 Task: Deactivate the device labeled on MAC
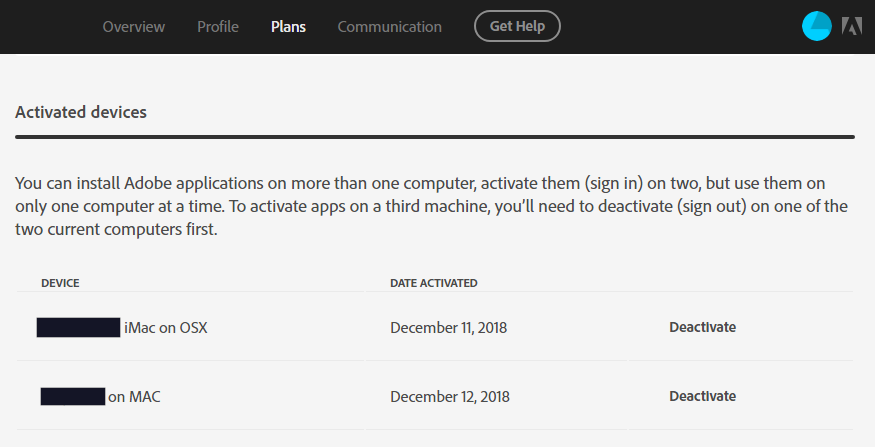[x=703, y=396]
